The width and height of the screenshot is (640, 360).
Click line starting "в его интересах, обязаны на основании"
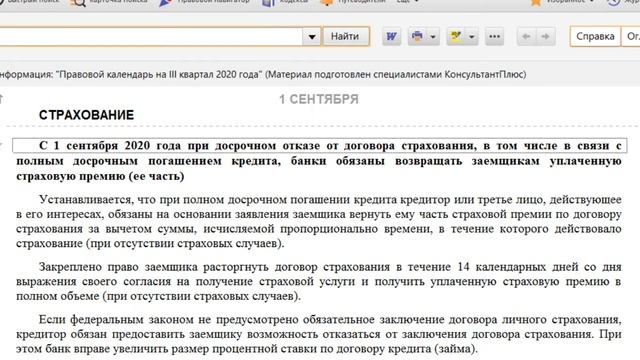pos(319,214)
